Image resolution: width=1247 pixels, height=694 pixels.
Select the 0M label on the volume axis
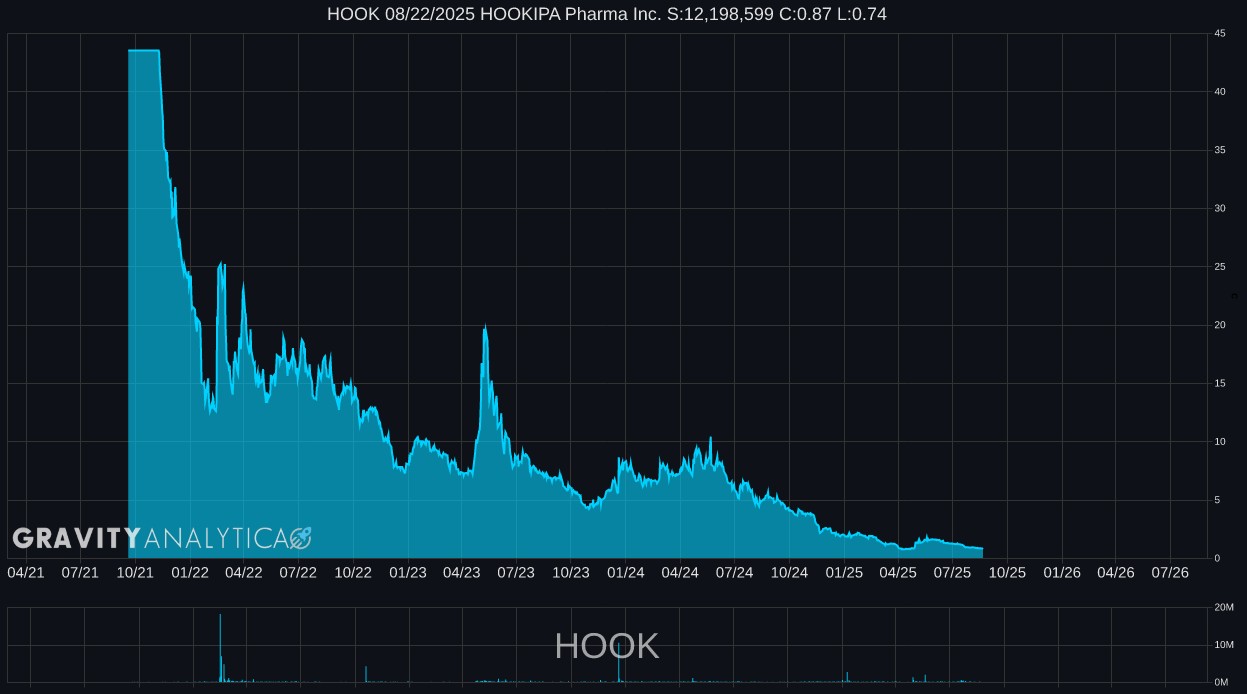click(1222, 682)
